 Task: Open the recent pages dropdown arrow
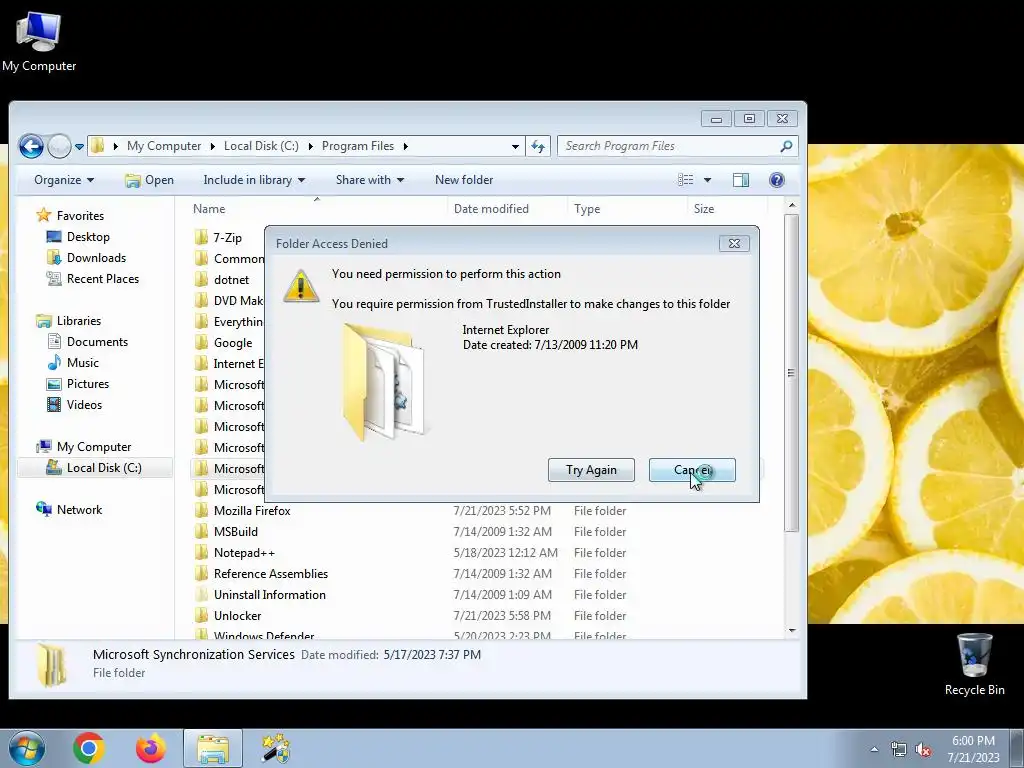(79, 147)
